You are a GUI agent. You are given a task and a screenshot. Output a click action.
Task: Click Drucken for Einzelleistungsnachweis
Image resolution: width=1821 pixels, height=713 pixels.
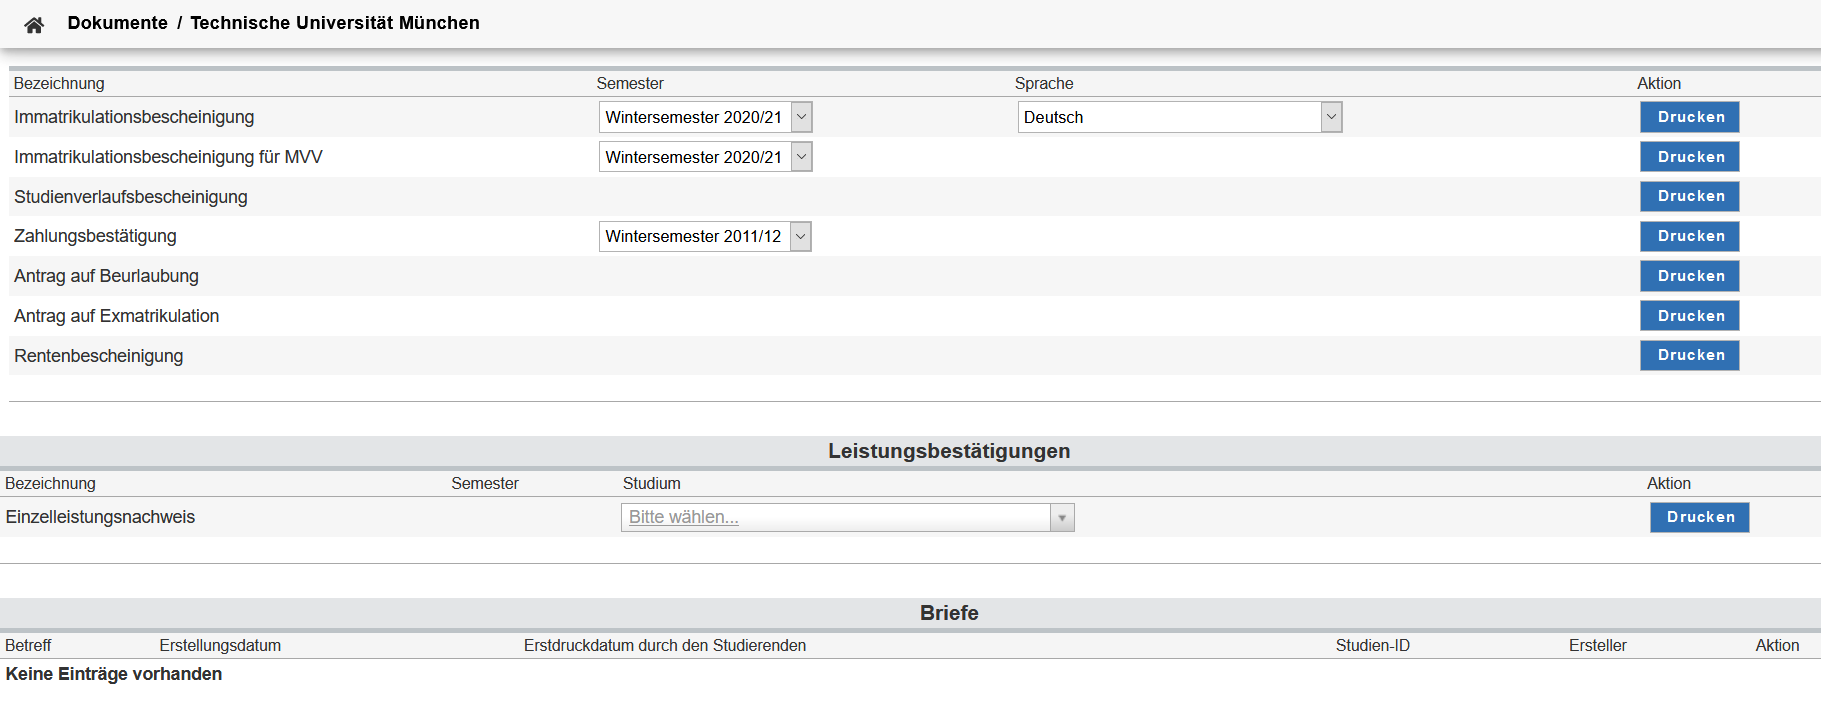pyautogui.click(x=1699, y=517)
